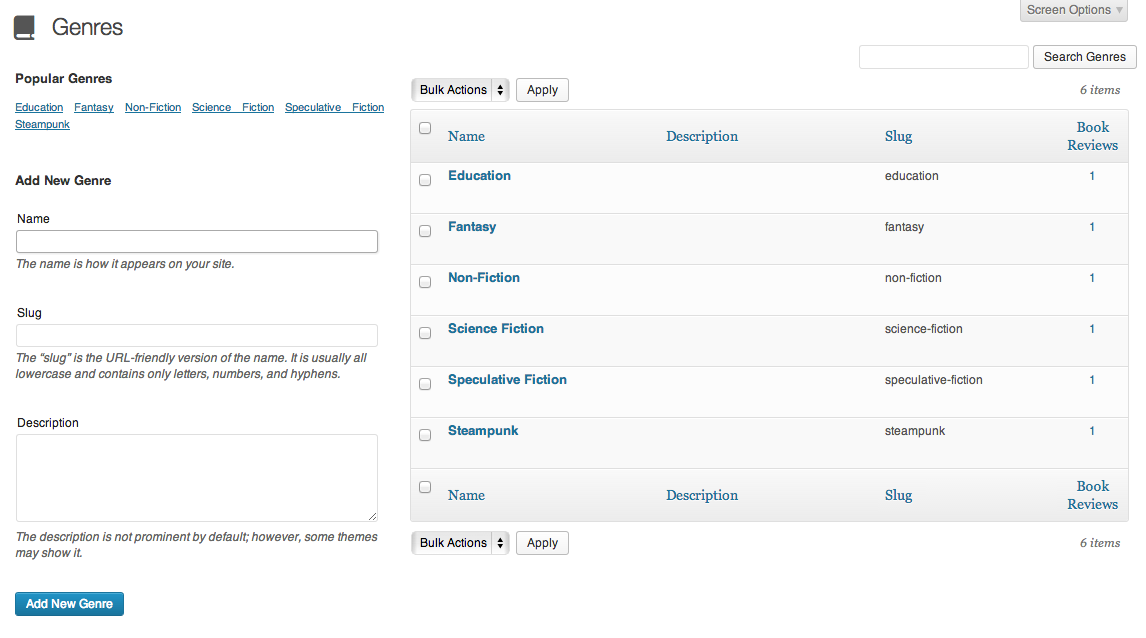Open book review count for Non-Fiction row
This screenshot has height=638, width=1146.
[x=1092, y=278]
